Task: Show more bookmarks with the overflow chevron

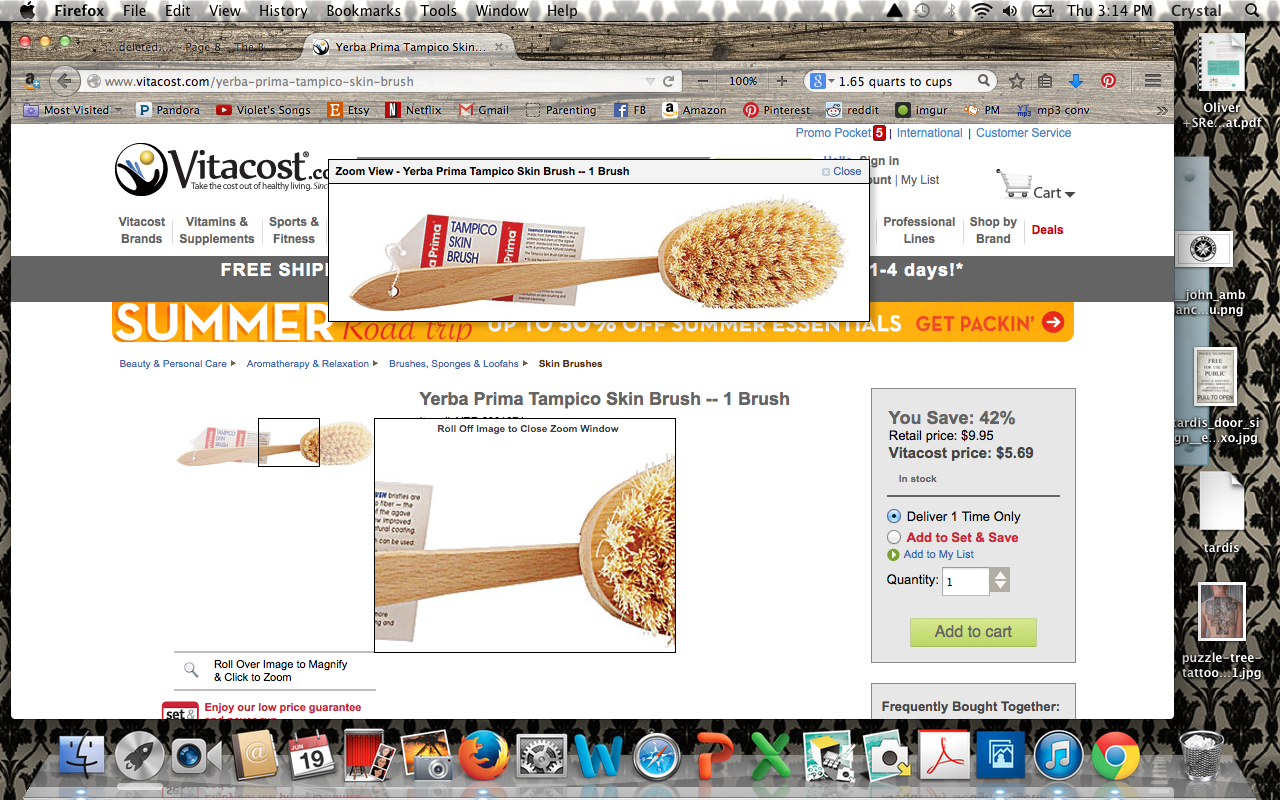Action: coord(1162,110)
